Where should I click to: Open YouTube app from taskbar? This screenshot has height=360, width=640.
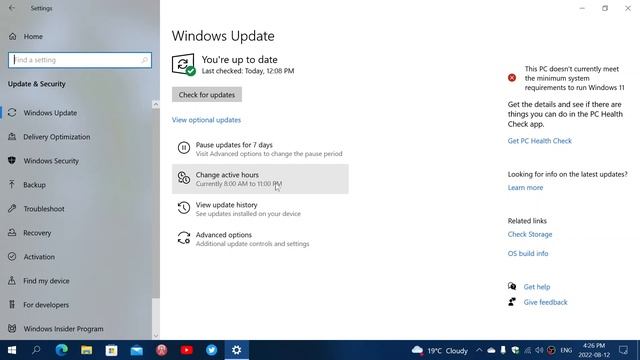pyautogui.click(x=187, y=350)
